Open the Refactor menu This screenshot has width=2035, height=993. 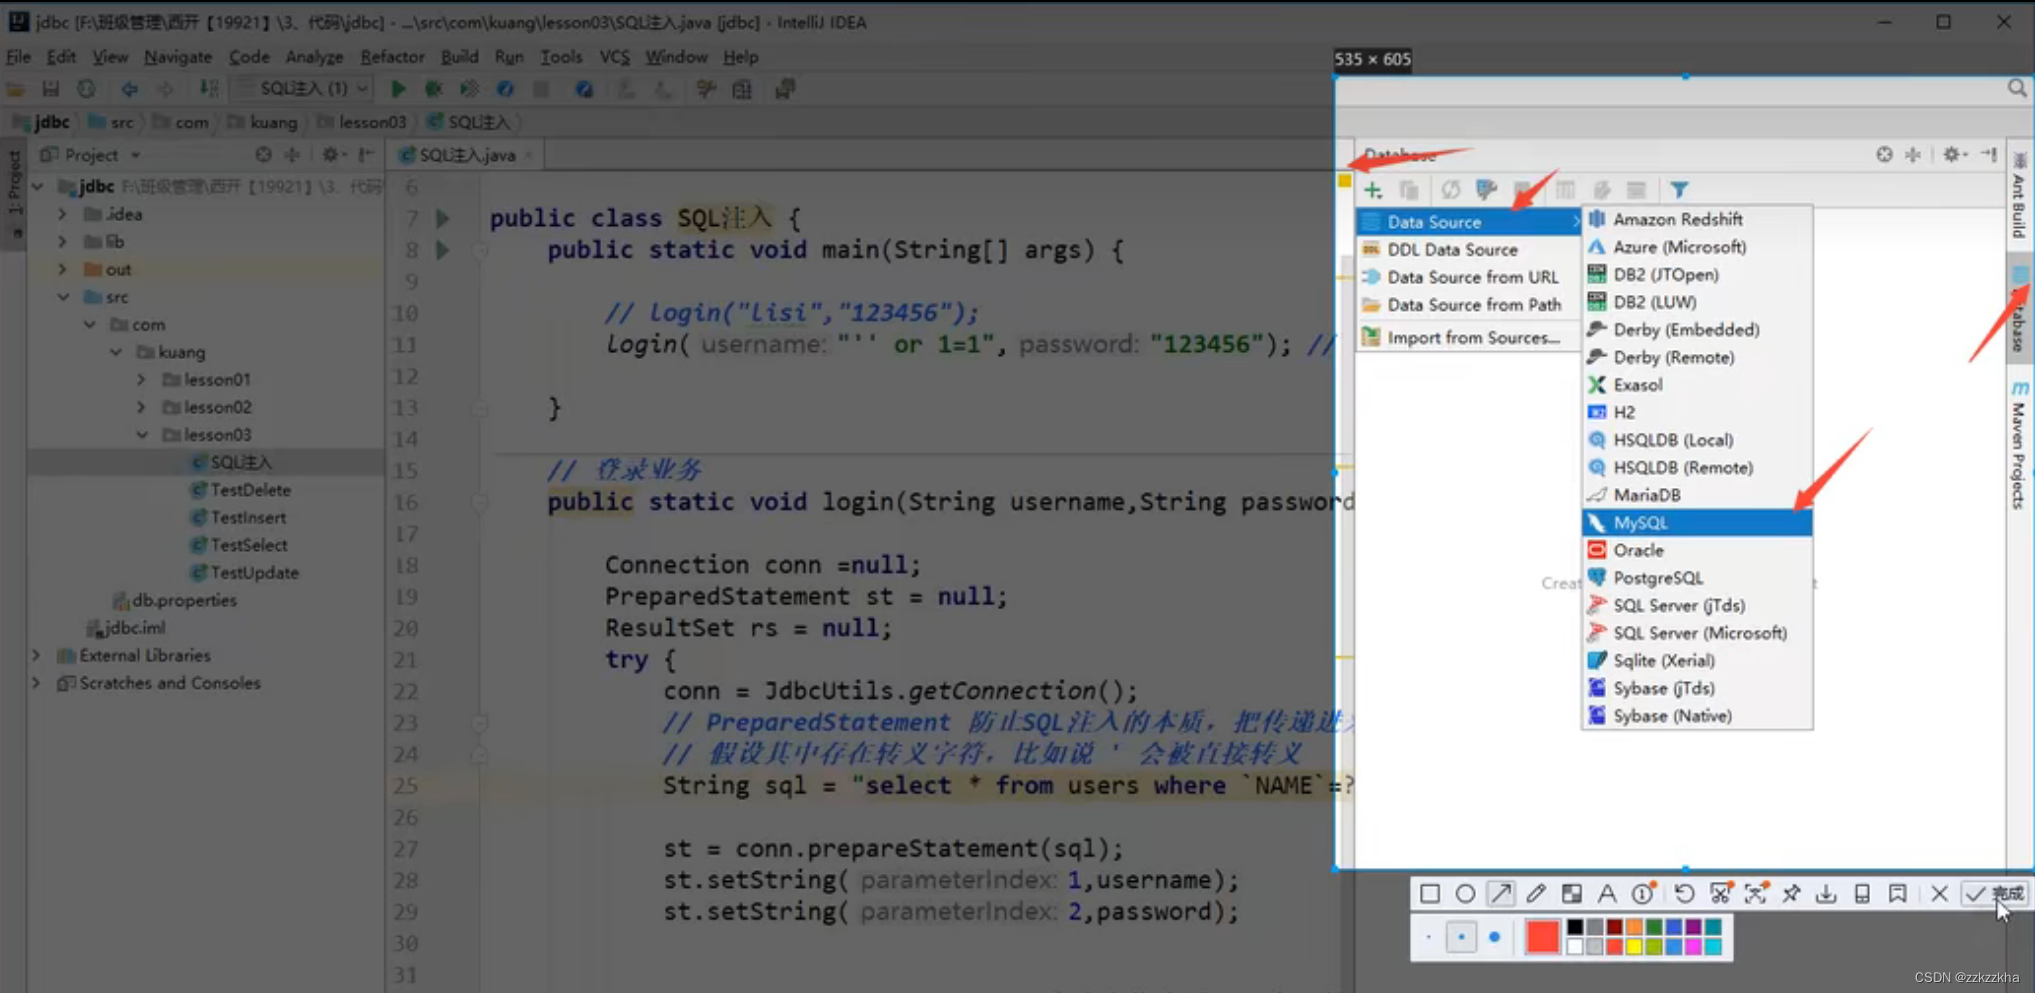pos(392,57)
